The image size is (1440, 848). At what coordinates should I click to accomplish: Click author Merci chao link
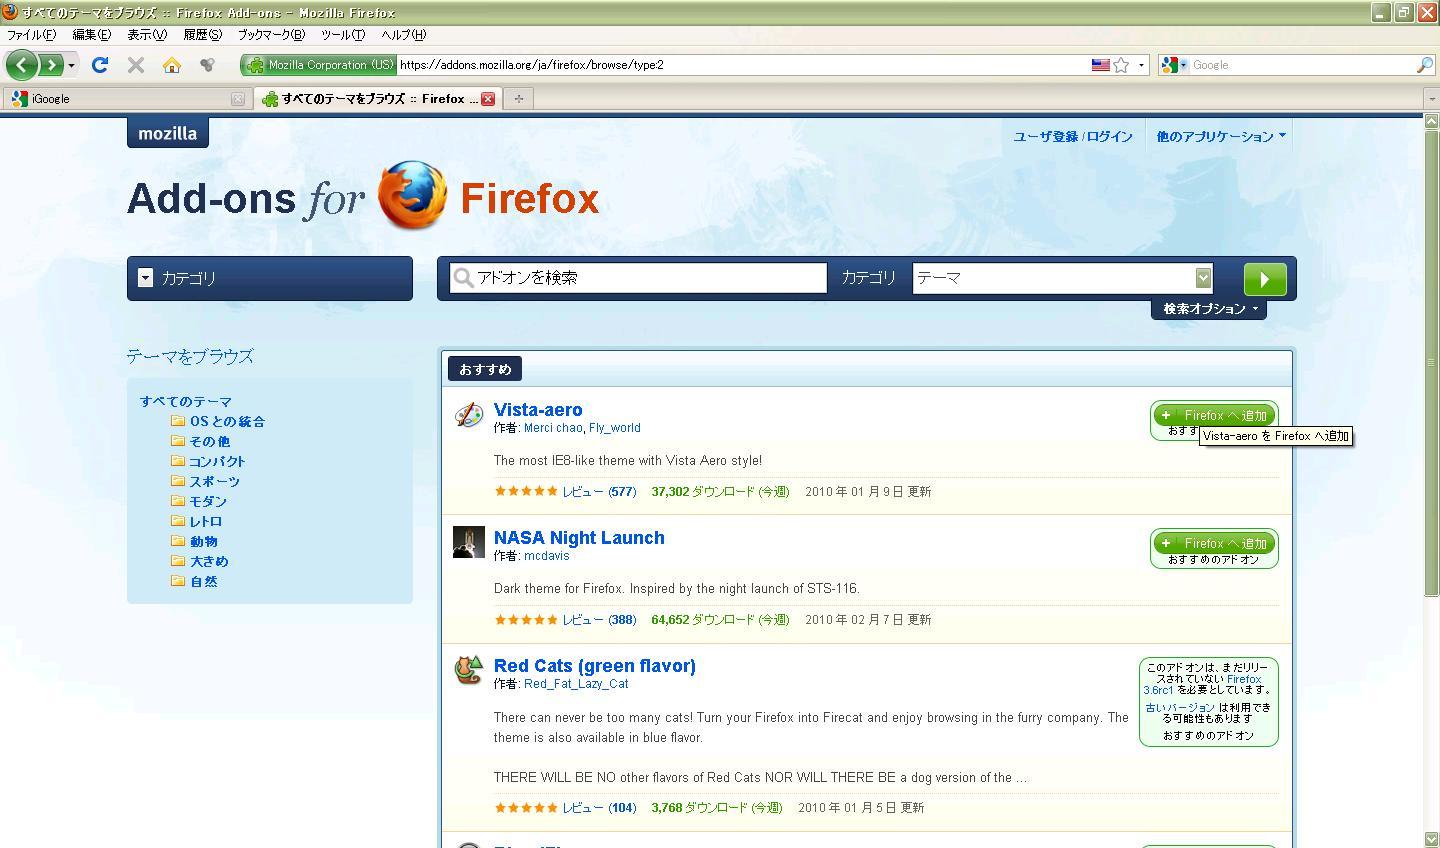pos(553,428)
